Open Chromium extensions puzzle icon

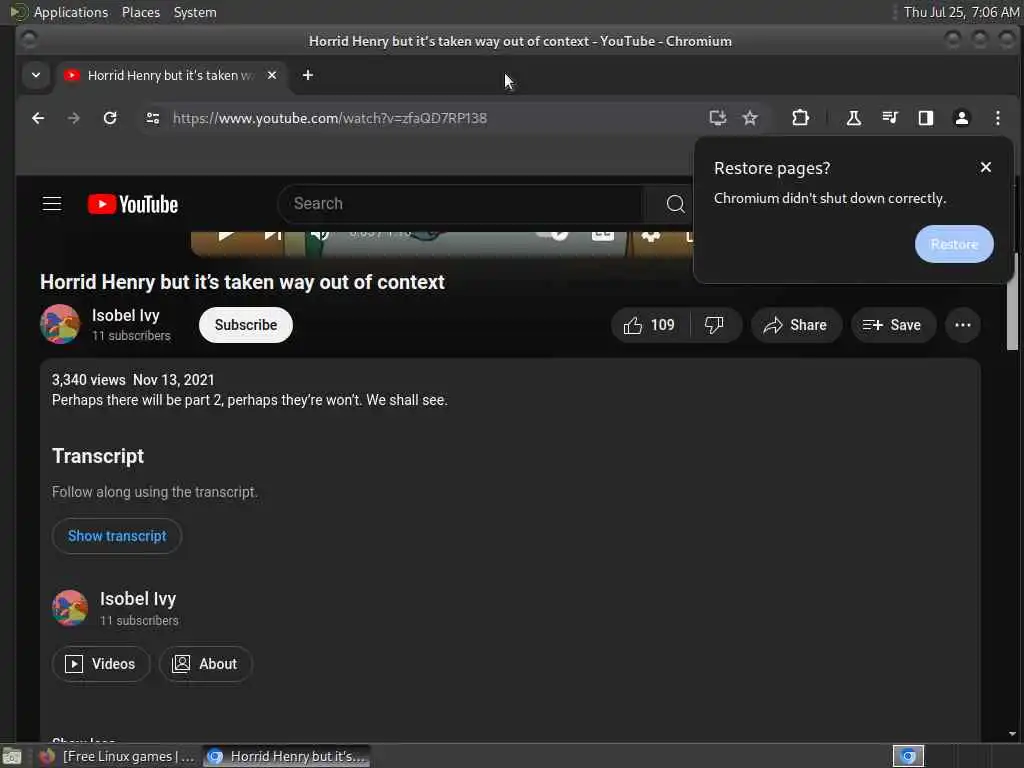pyautogui.click(x=800, y=118)
